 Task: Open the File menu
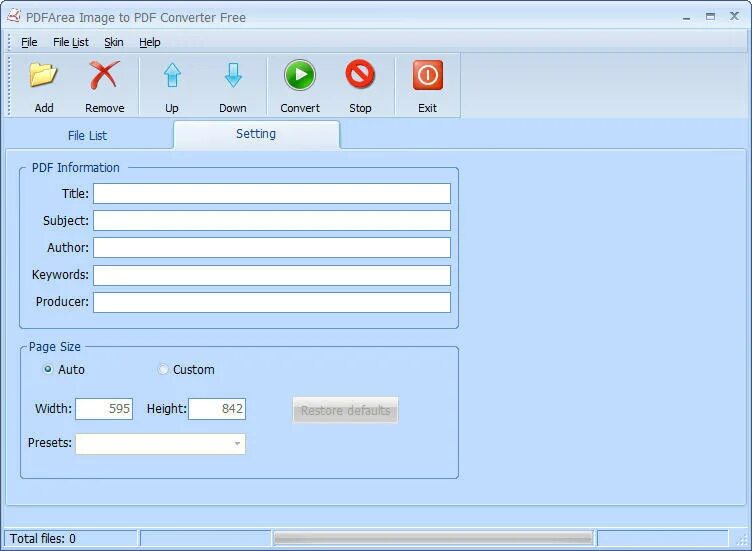[29, 42]
